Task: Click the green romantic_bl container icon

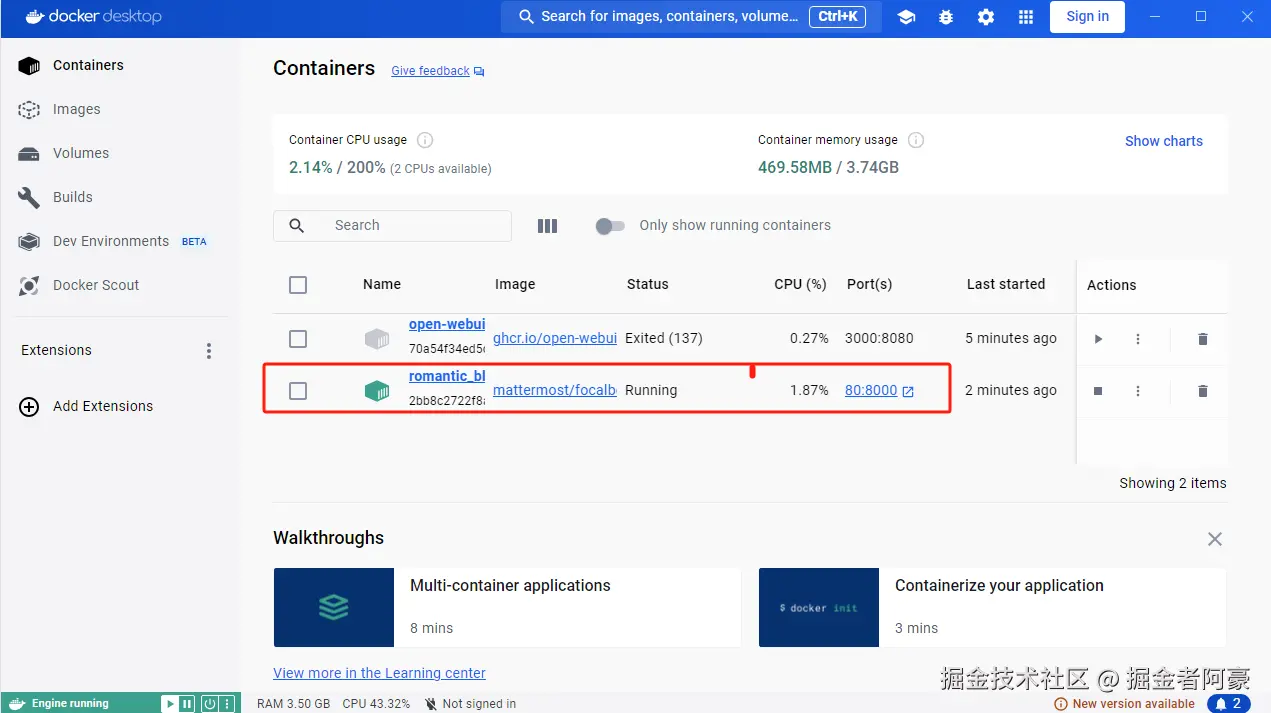Action: click(x=377, y=391)
